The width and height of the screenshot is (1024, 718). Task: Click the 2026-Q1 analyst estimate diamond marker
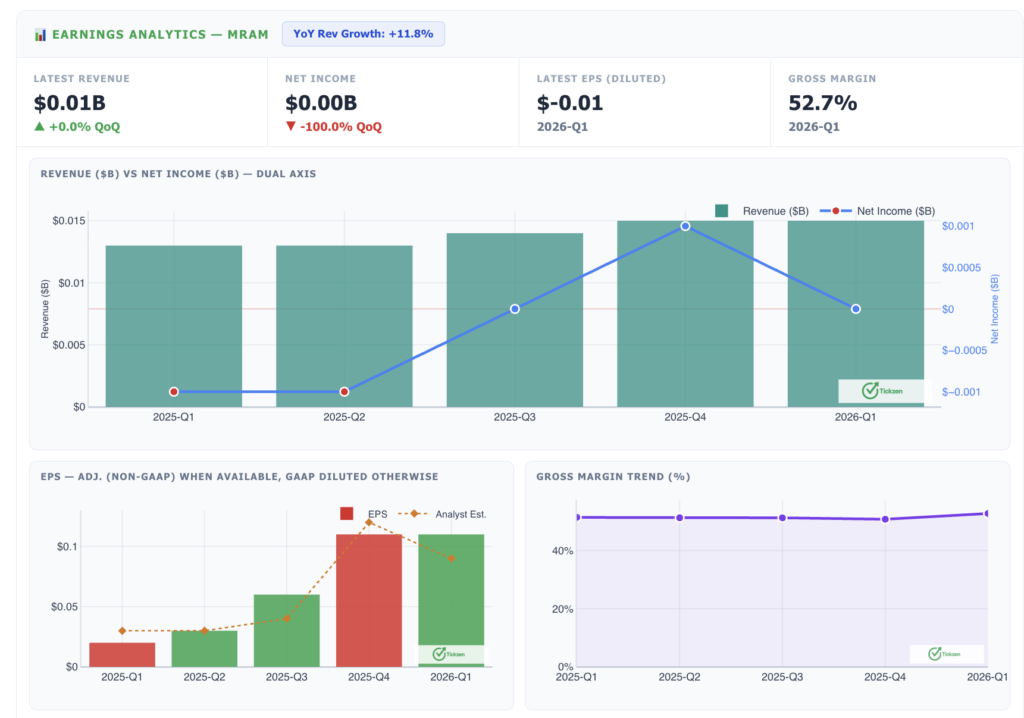451,559
